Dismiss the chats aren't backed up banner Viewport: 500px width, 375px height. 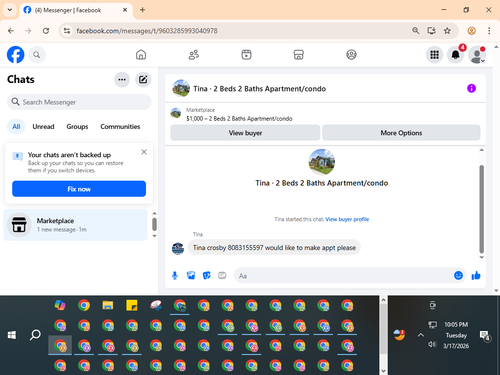coord(144,152)
